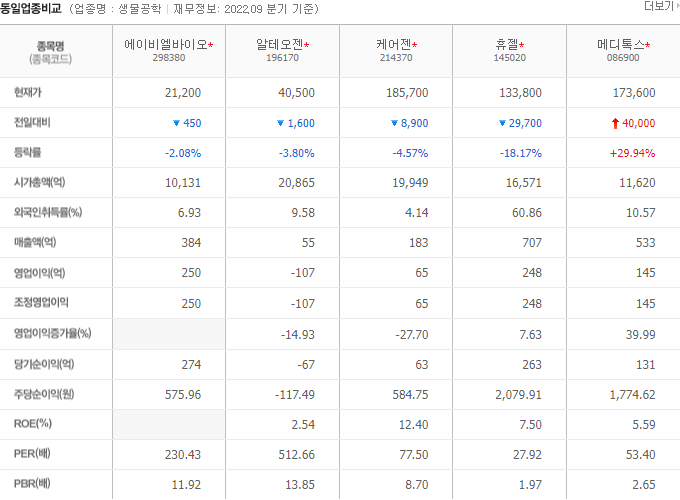Viewport: 680px width, 500px height.
Task: Click the foreign ownership value 60.86
Action: (x=526, y=213)
